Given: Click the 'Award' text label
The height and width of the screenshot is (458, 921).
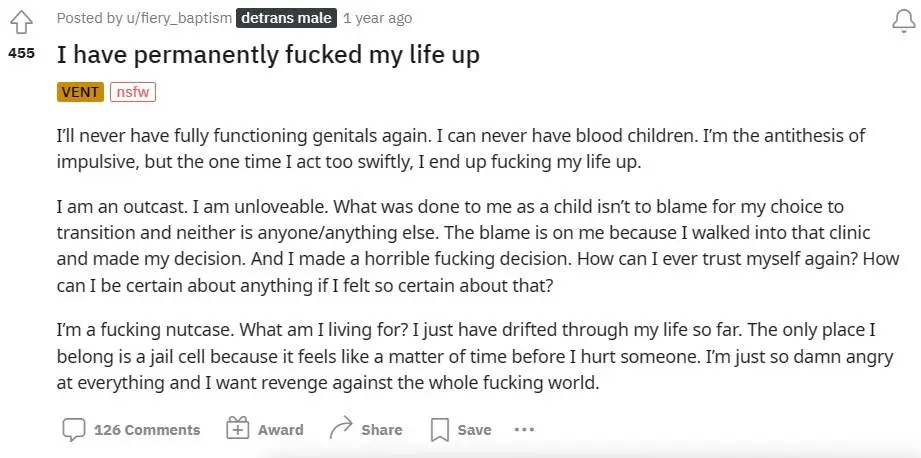Looking at the screenshot, I should 280,429.
